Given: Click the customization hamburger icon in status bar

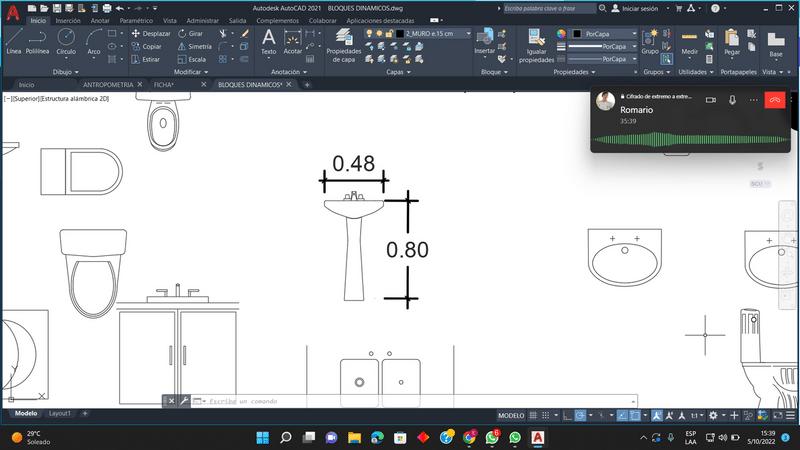Looking at the screenshot, I should (x=790, y=415).
